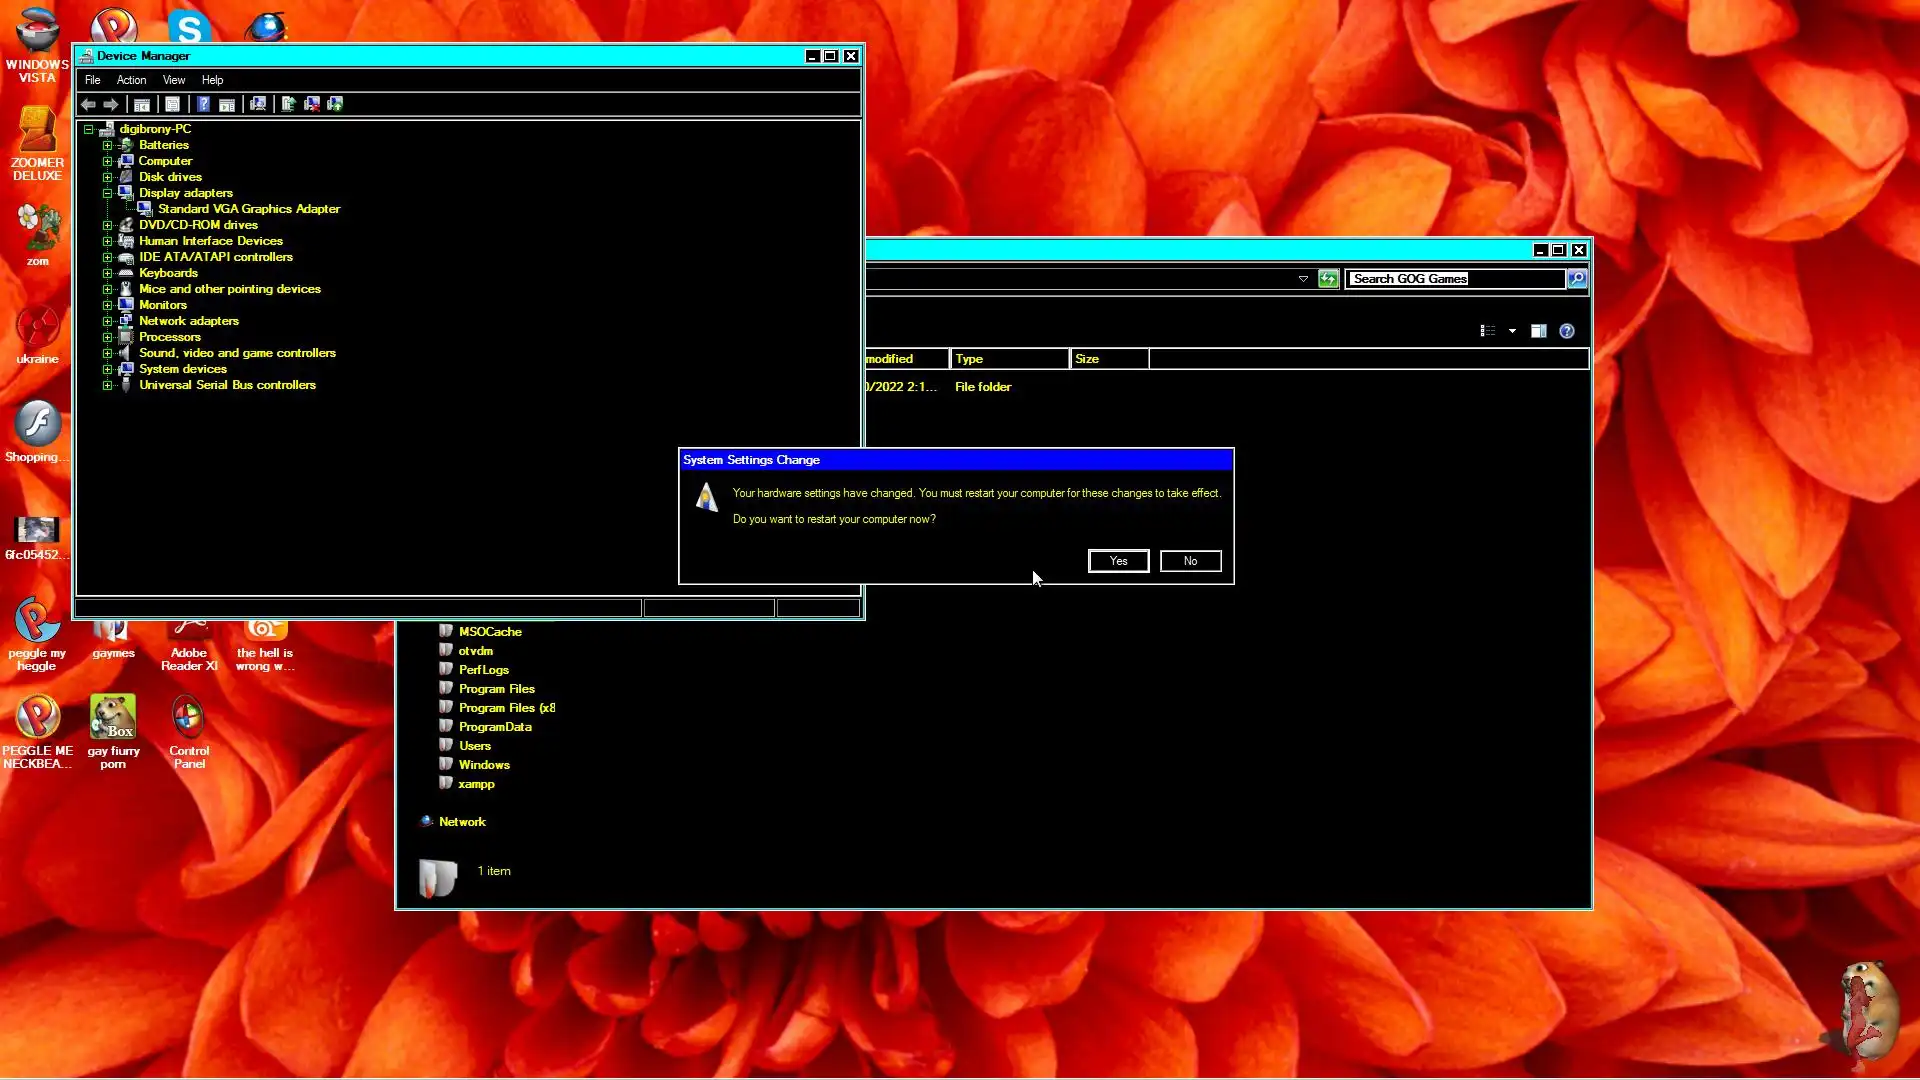
Task: Expand the Processors tree node
Action: pyautogui.click(x=107, y=337)
